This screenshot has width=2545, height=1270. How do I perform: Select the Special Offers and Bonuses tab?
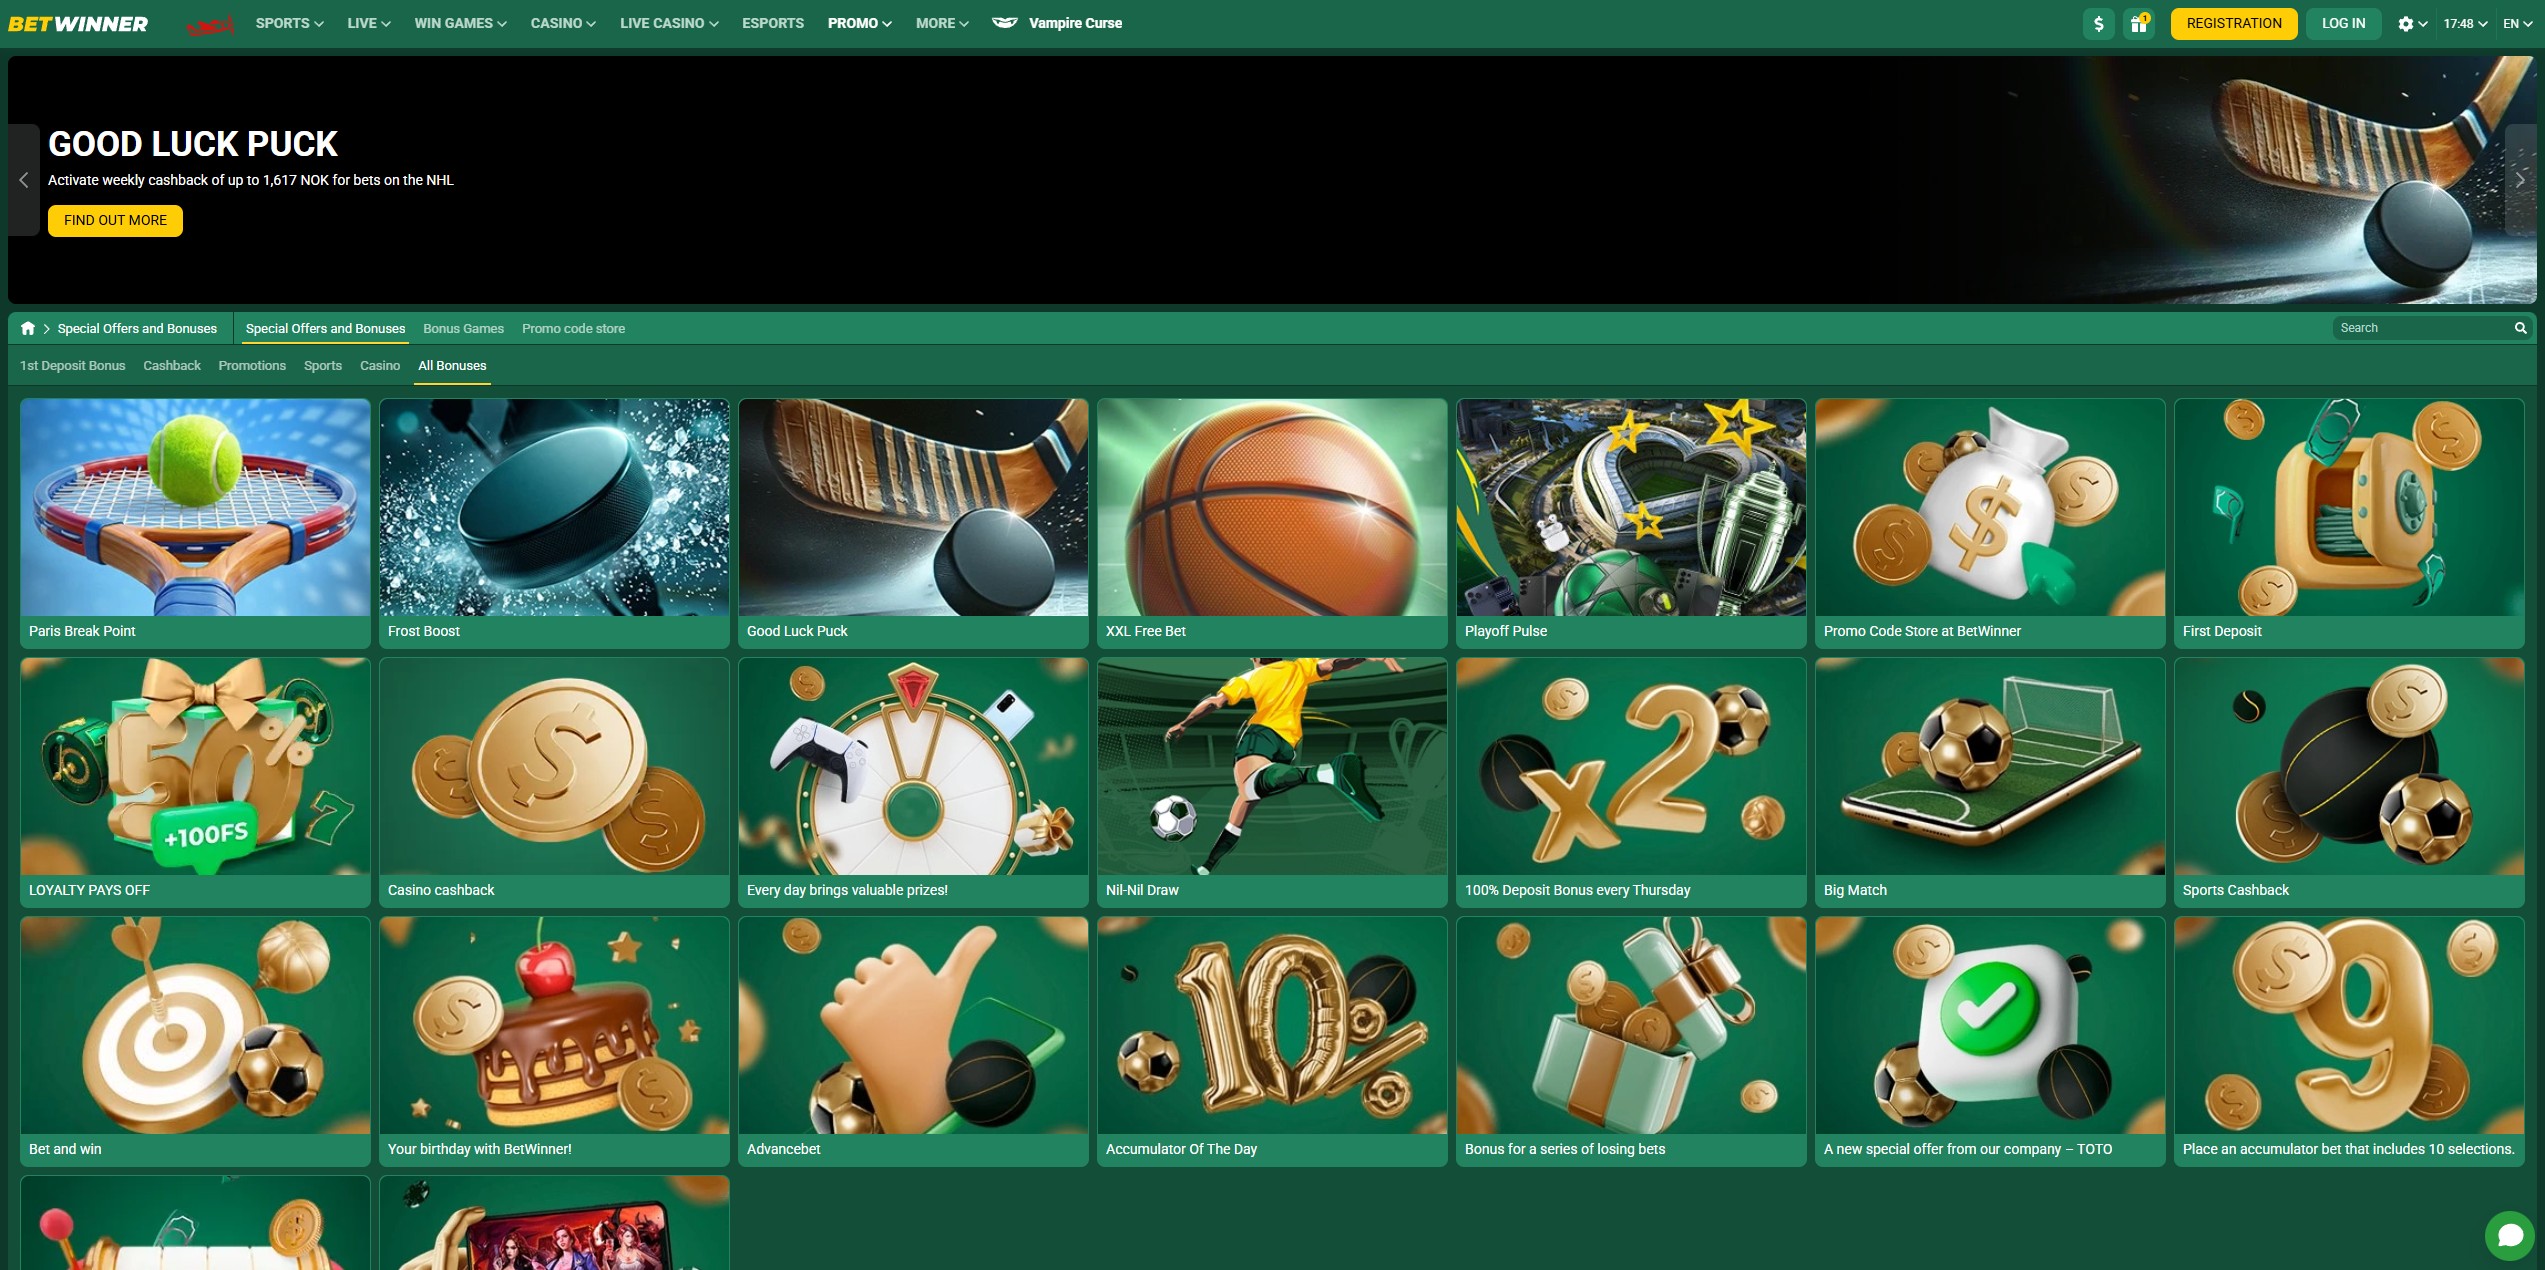(325, 328)
